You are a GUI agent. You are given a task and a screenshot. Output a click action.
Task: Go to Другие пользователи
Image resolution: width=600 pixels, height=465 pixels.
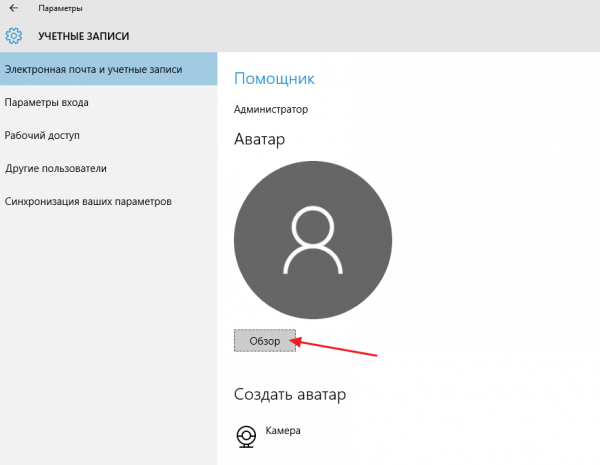[x=109, y=168]
